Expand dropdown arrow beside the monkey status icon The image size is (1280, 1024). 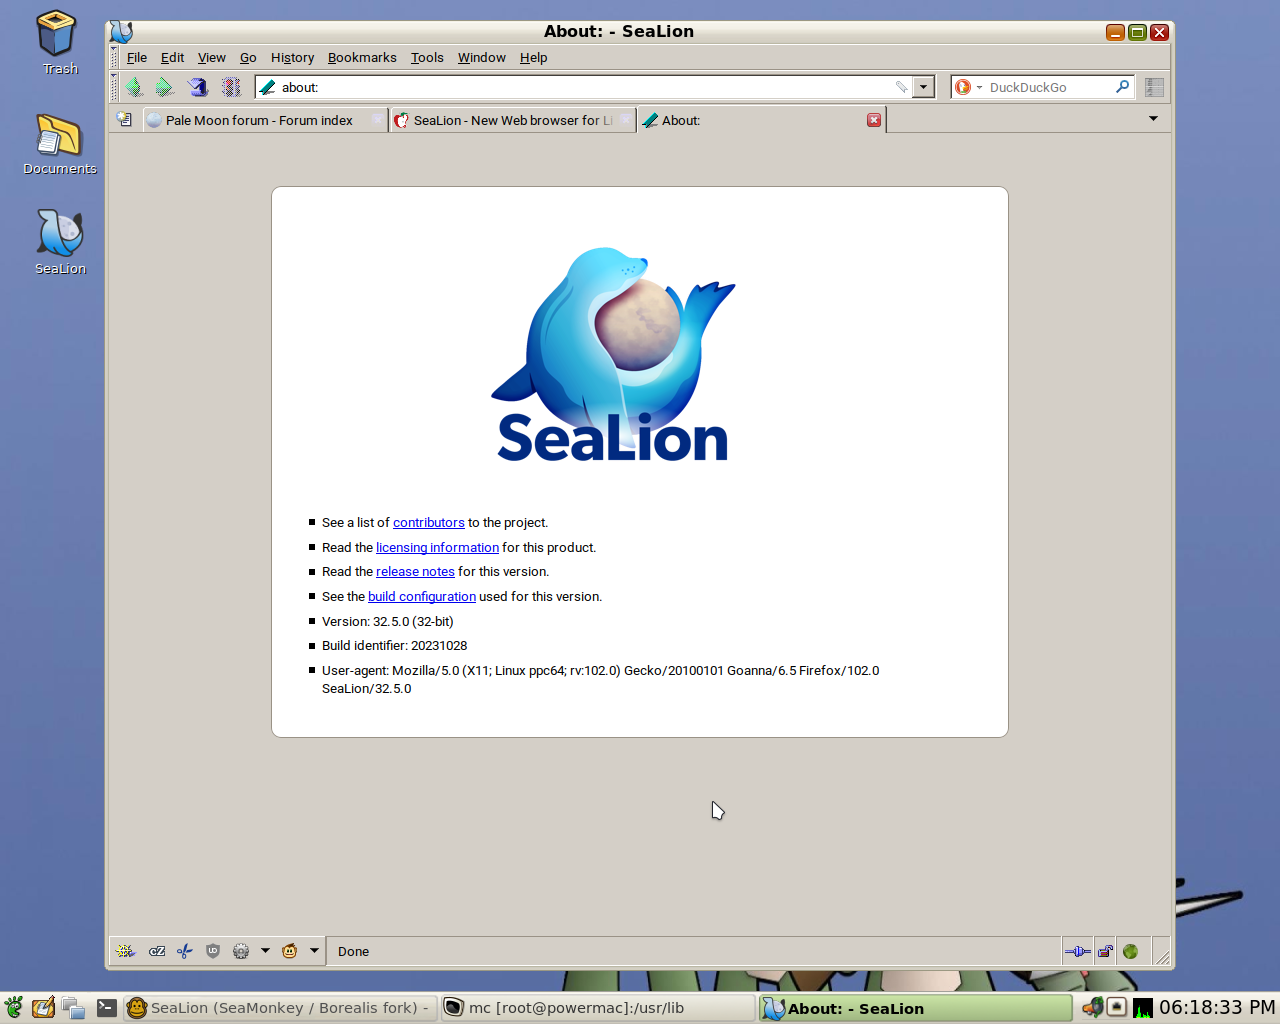point(314,951)
